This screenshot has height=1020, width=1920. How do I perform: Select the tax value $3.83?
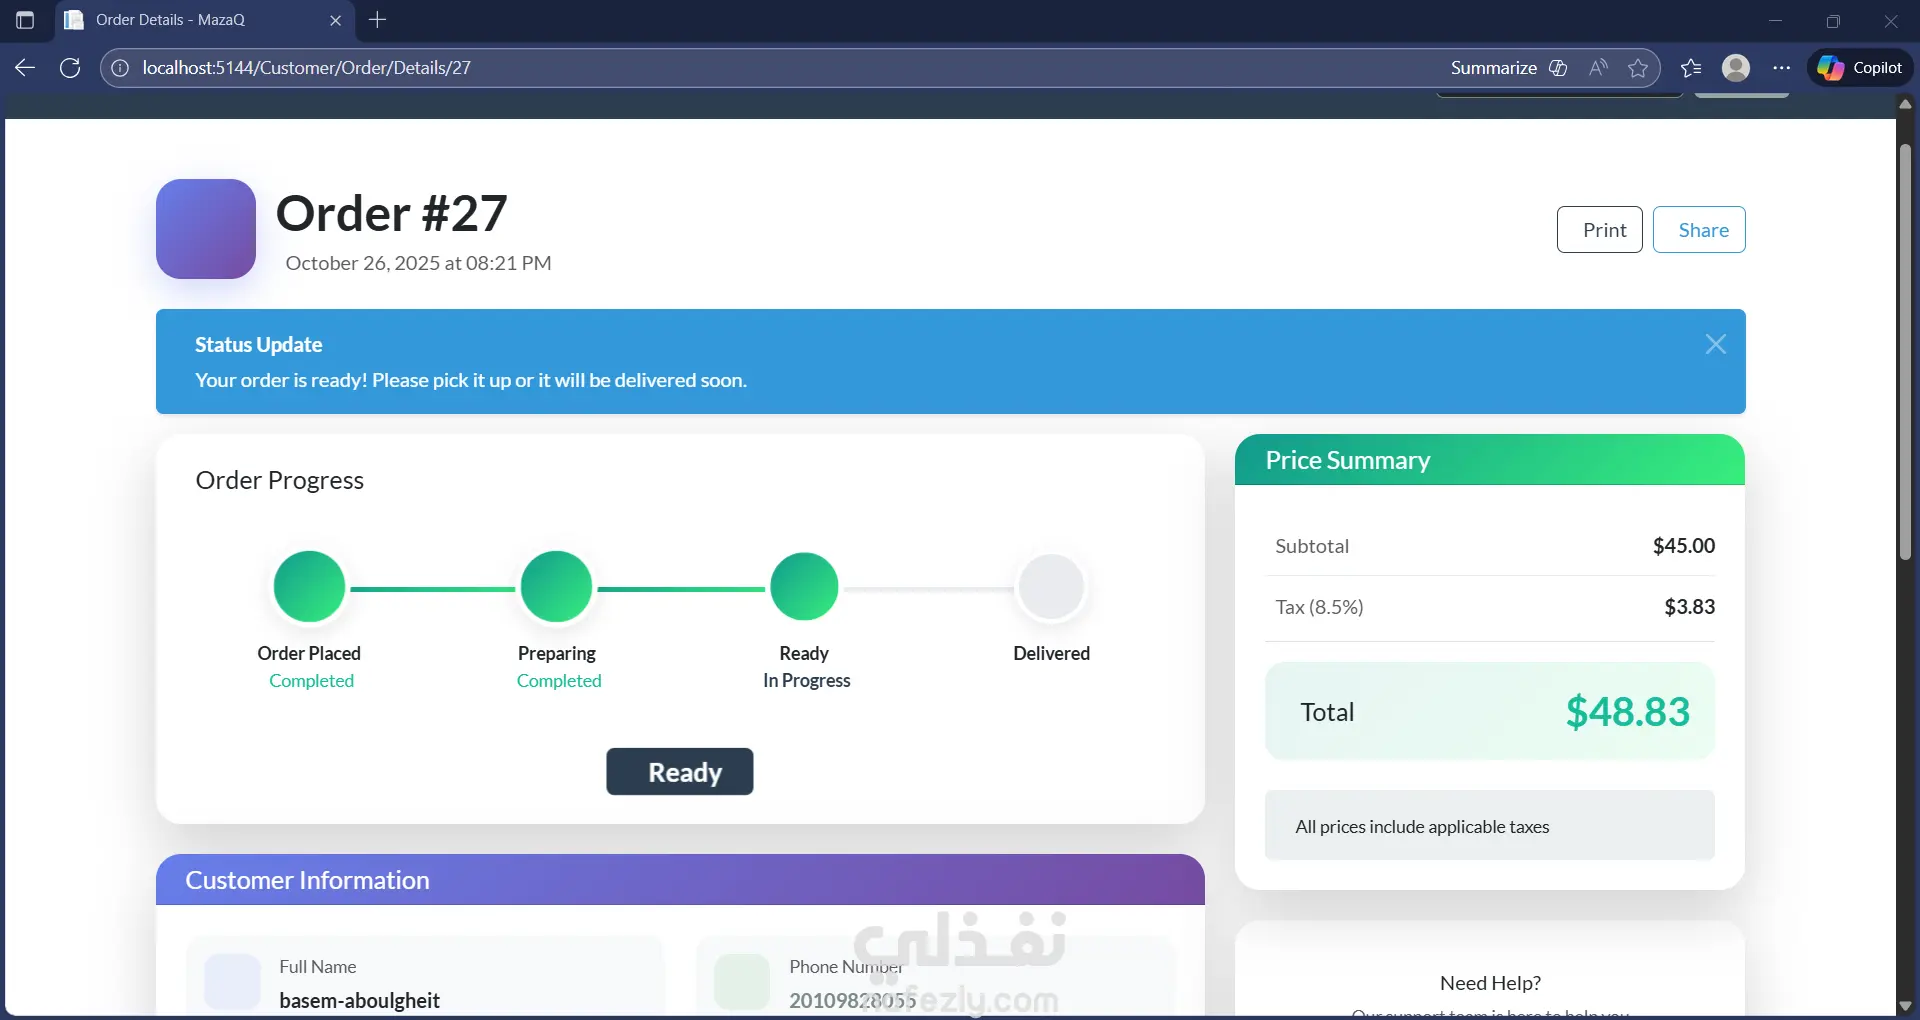tap(1690, 607)
